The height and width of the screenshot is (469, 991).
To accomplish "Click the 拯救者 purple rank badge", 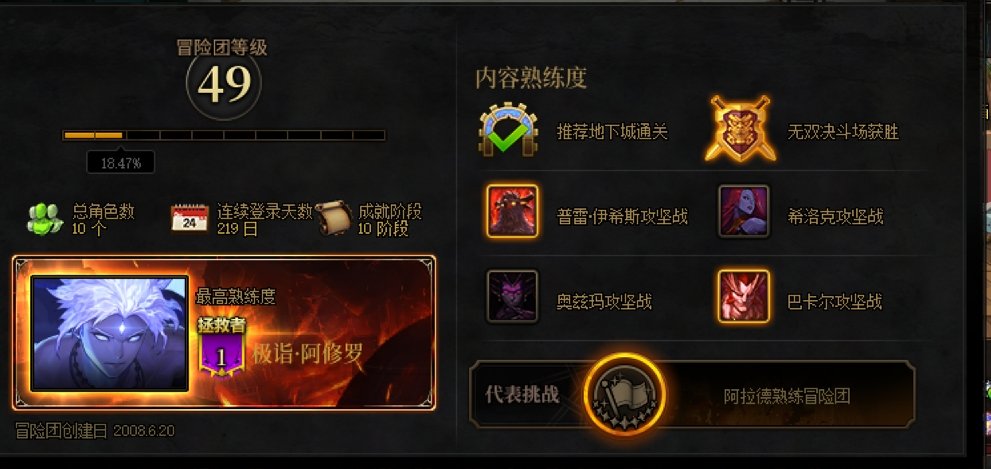I will (221, 347).
